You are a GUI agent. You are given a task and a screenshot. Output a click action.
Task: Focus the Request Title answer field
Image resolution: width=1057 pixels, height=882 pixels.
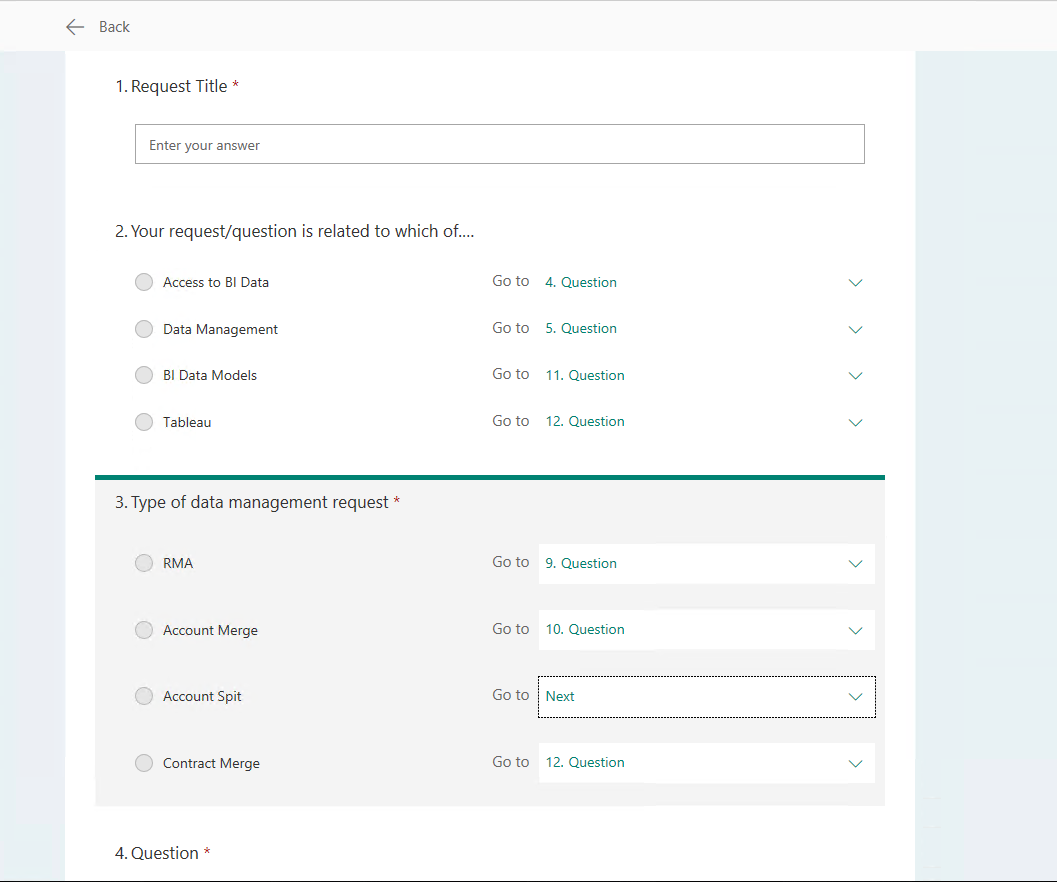[500, 144]
